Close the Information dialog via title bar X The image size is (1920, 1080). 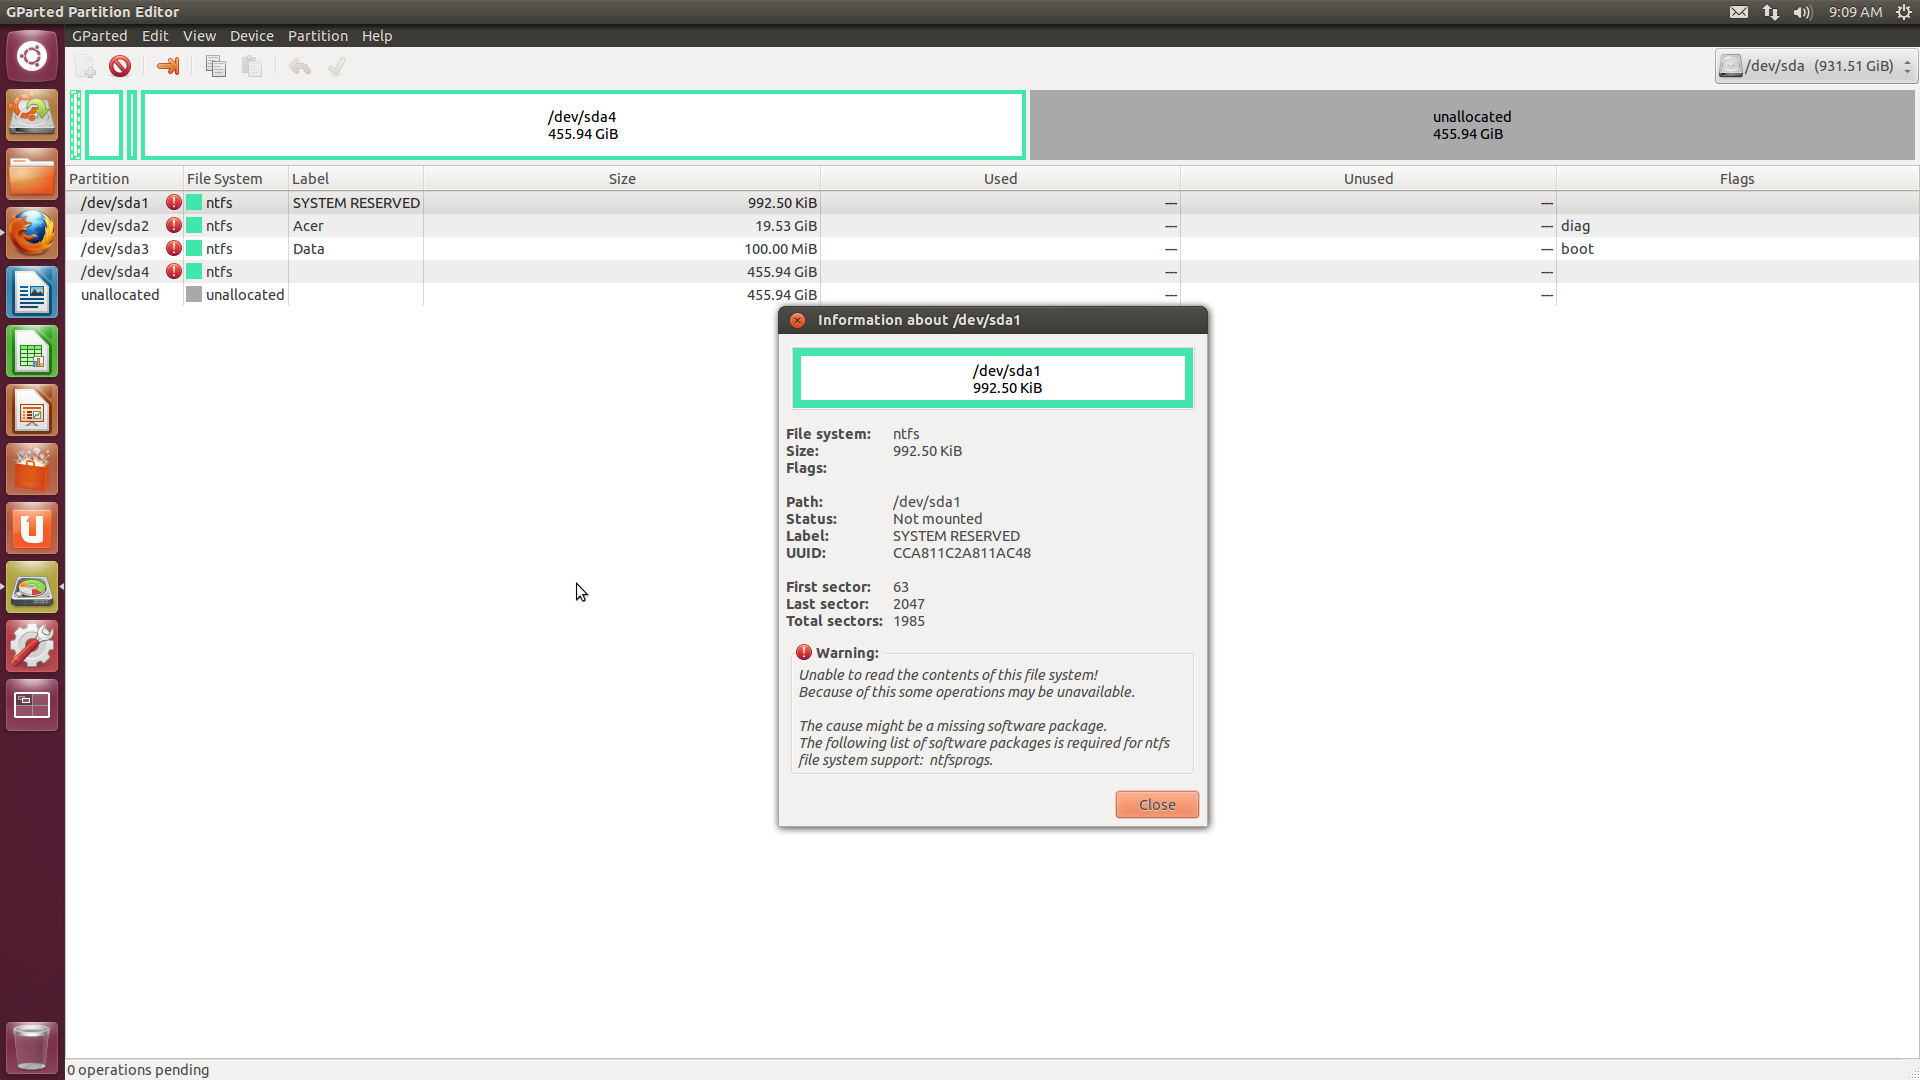797,320
